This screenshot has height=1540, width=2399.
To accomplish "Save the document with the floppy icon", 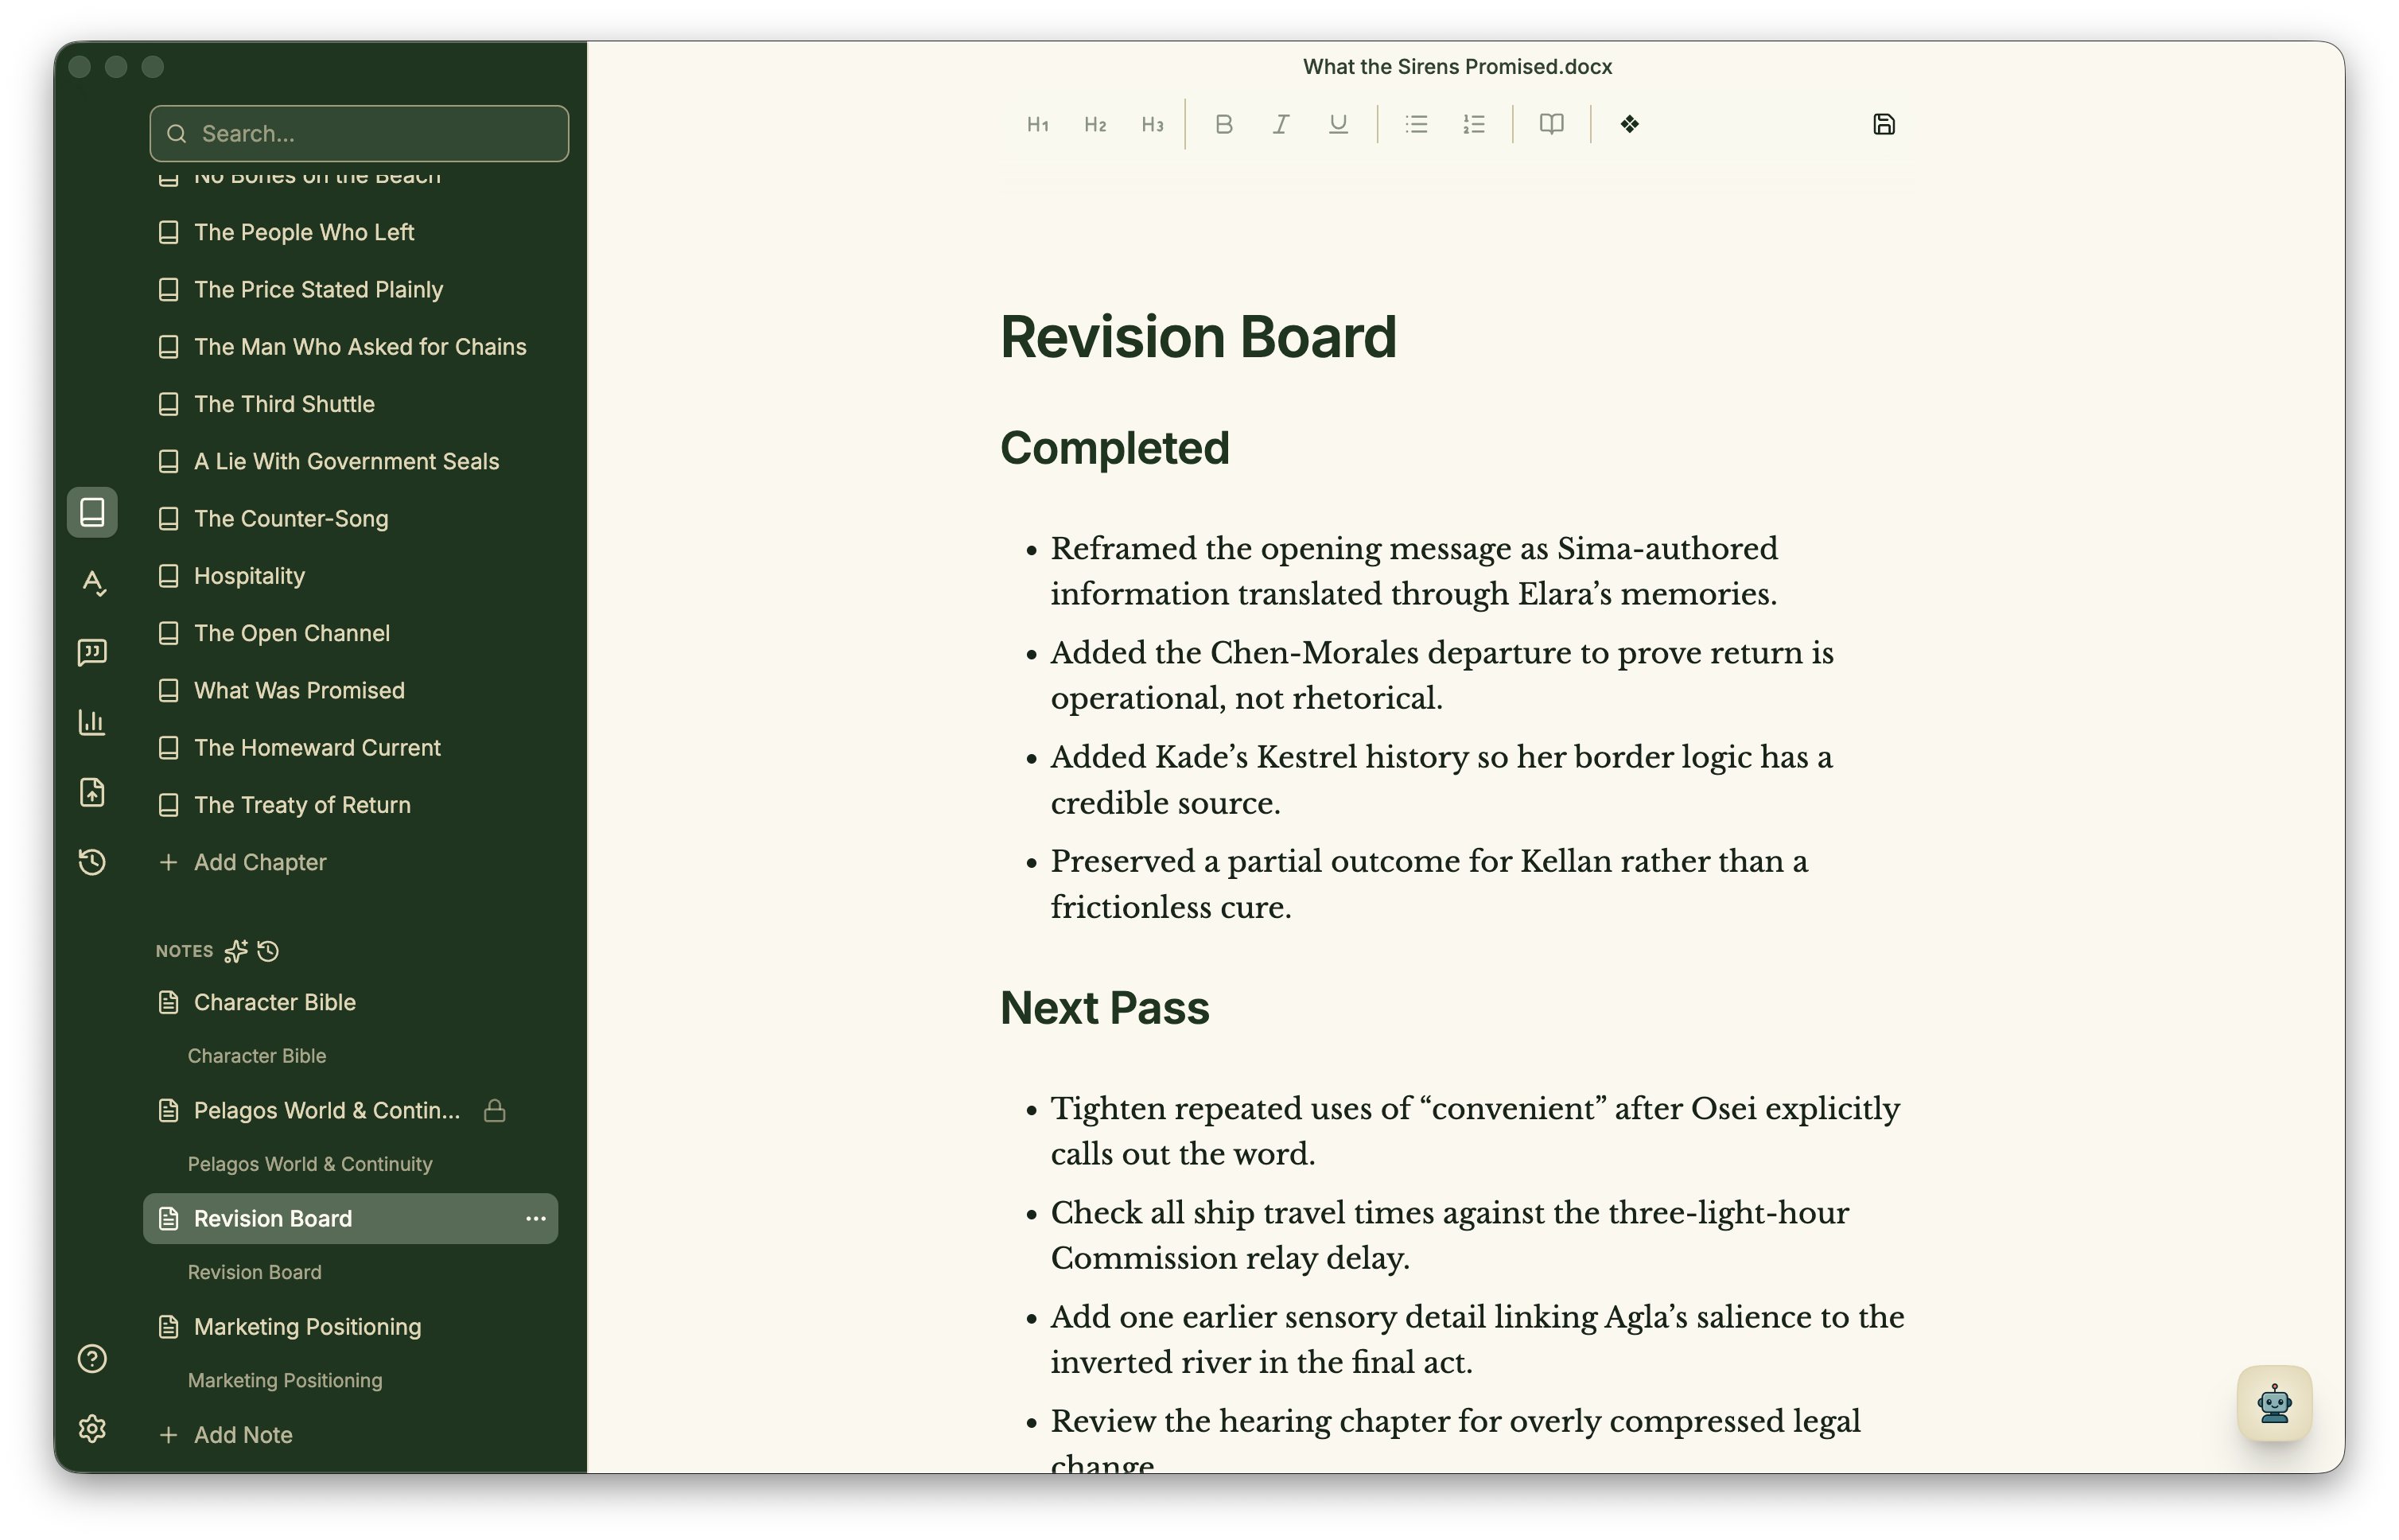I will [1884, 124].
